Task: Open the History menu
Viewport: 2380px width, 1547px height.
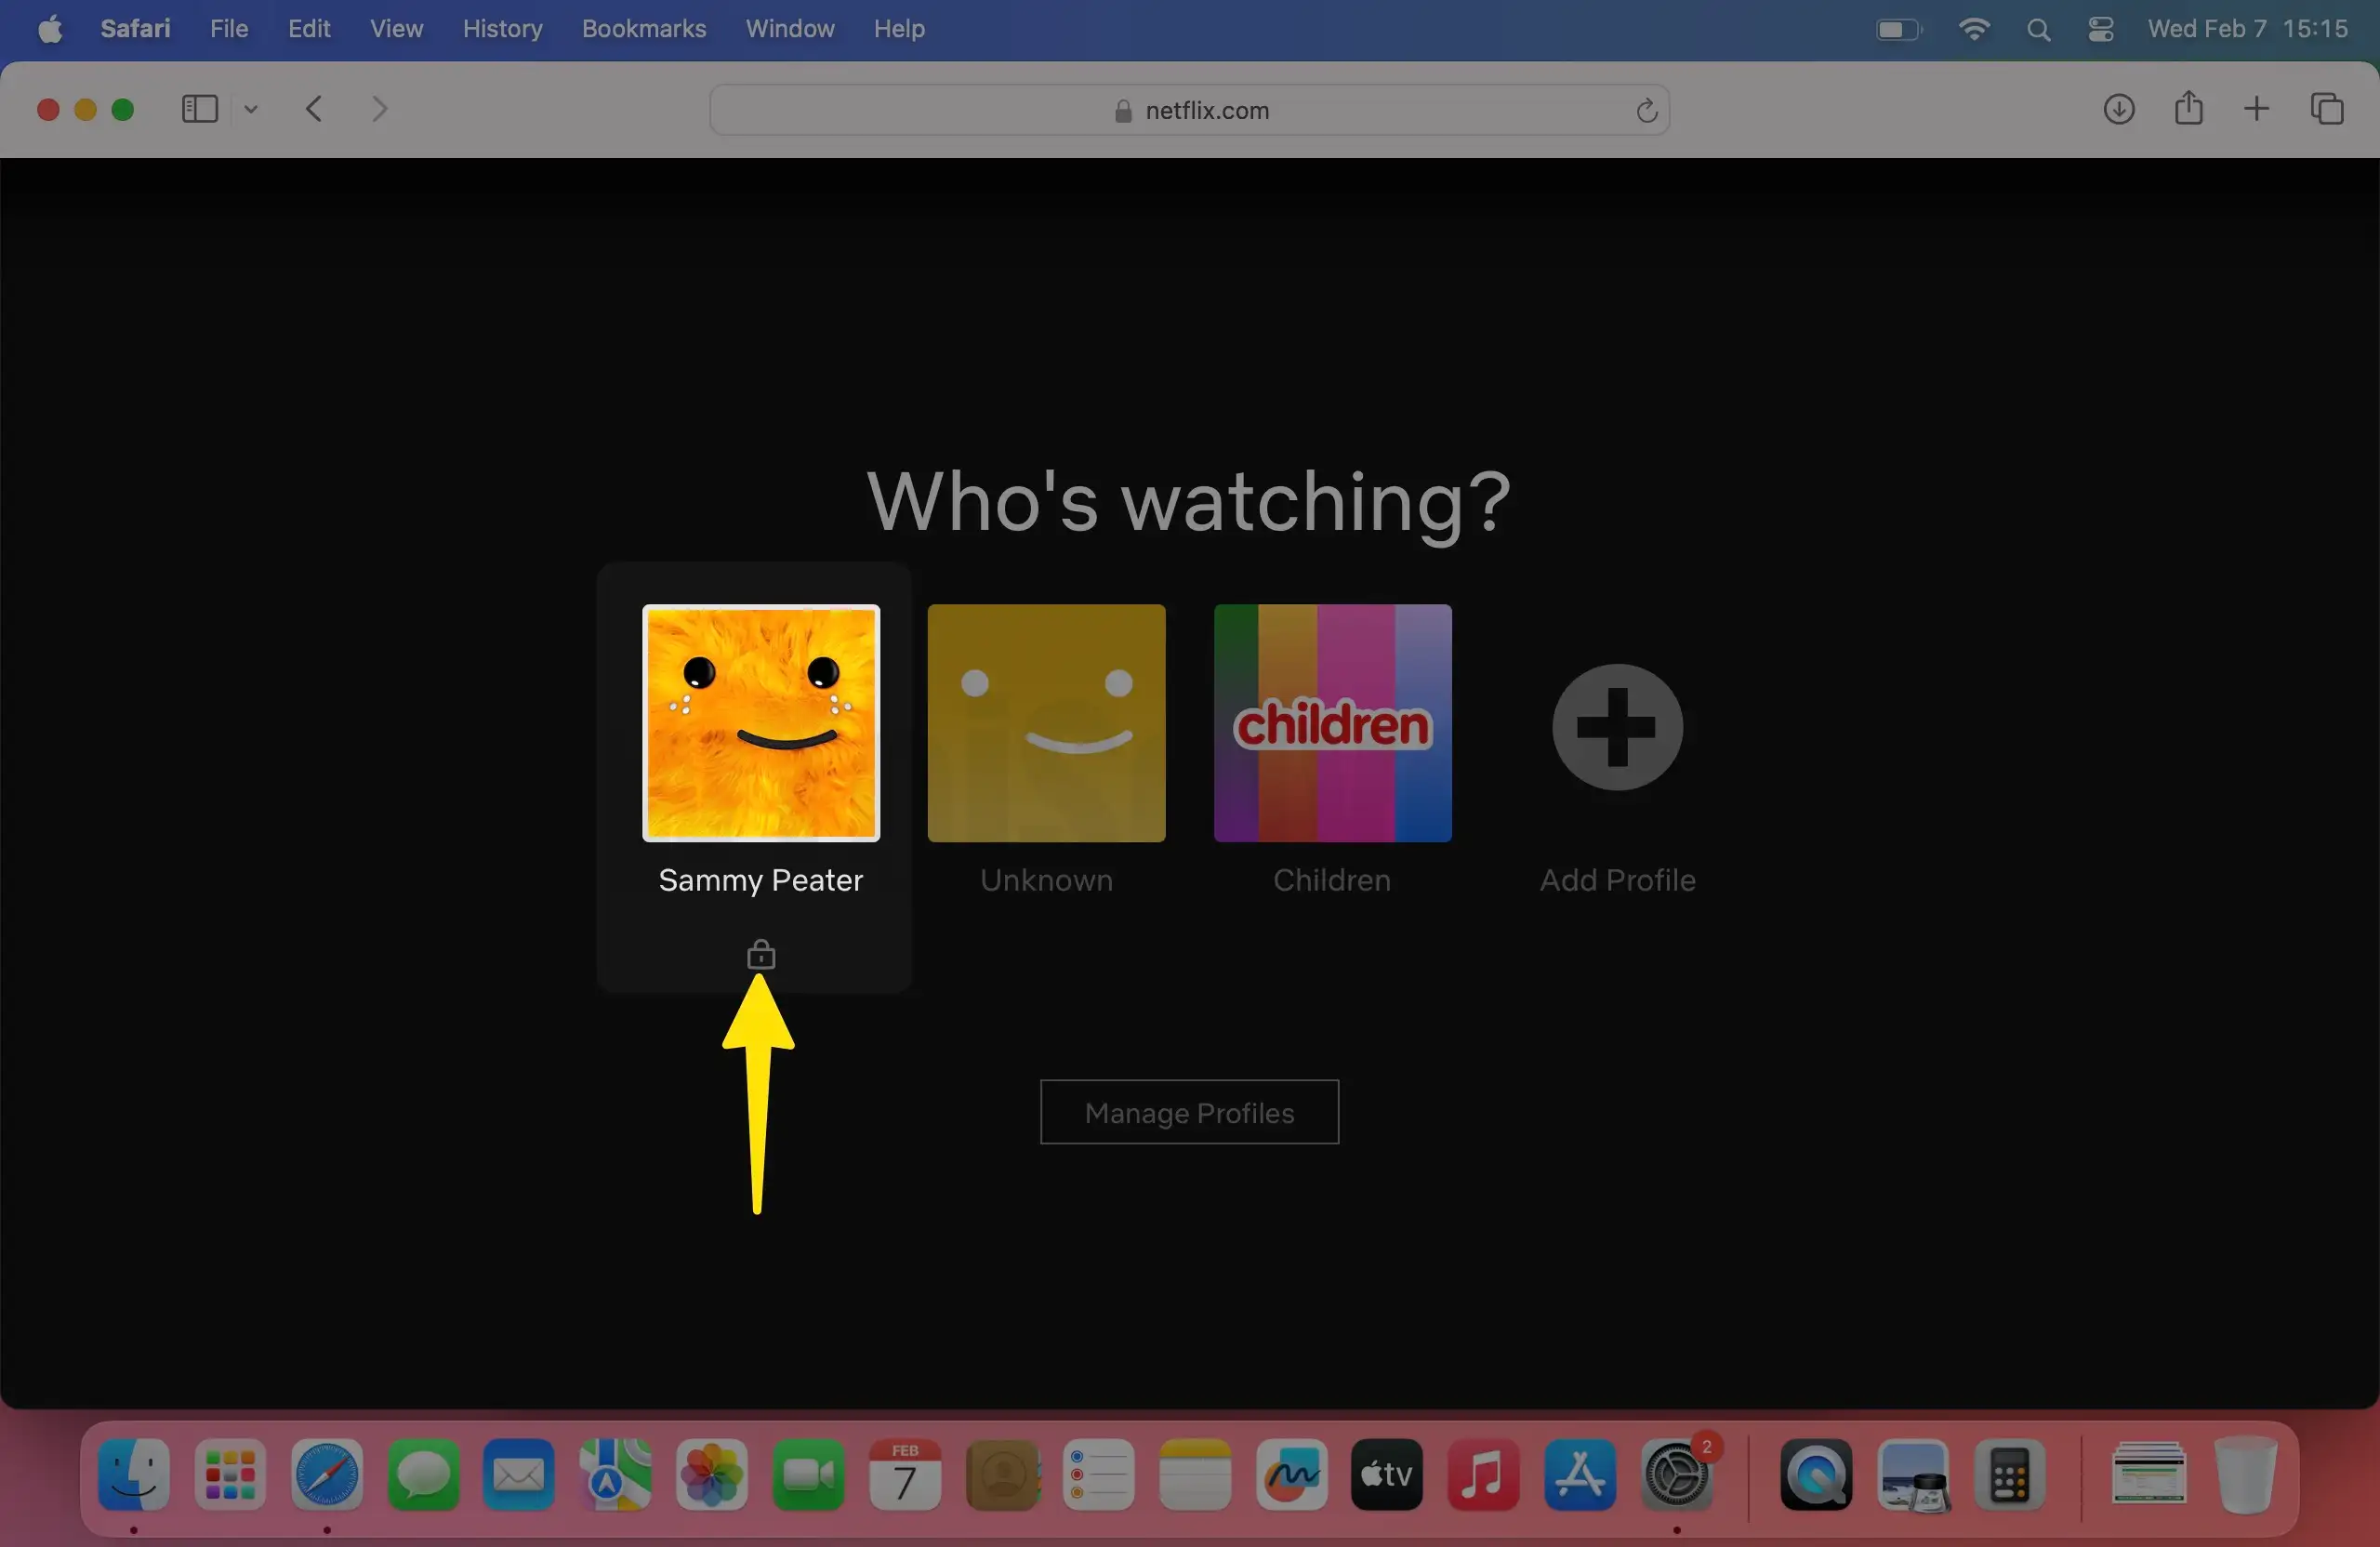Action: (502, 29)
